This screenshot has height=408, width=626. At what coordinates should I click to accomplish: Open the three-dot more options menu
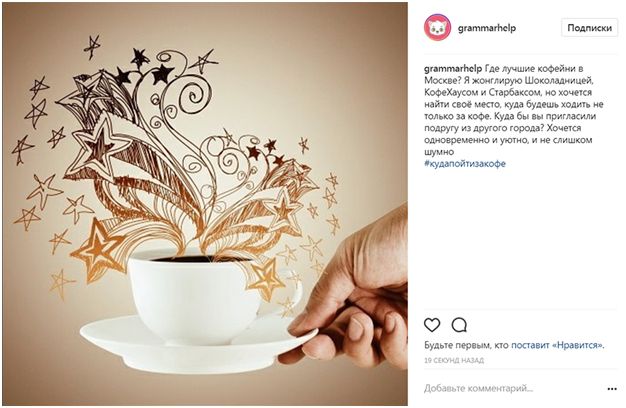(612, 389)
